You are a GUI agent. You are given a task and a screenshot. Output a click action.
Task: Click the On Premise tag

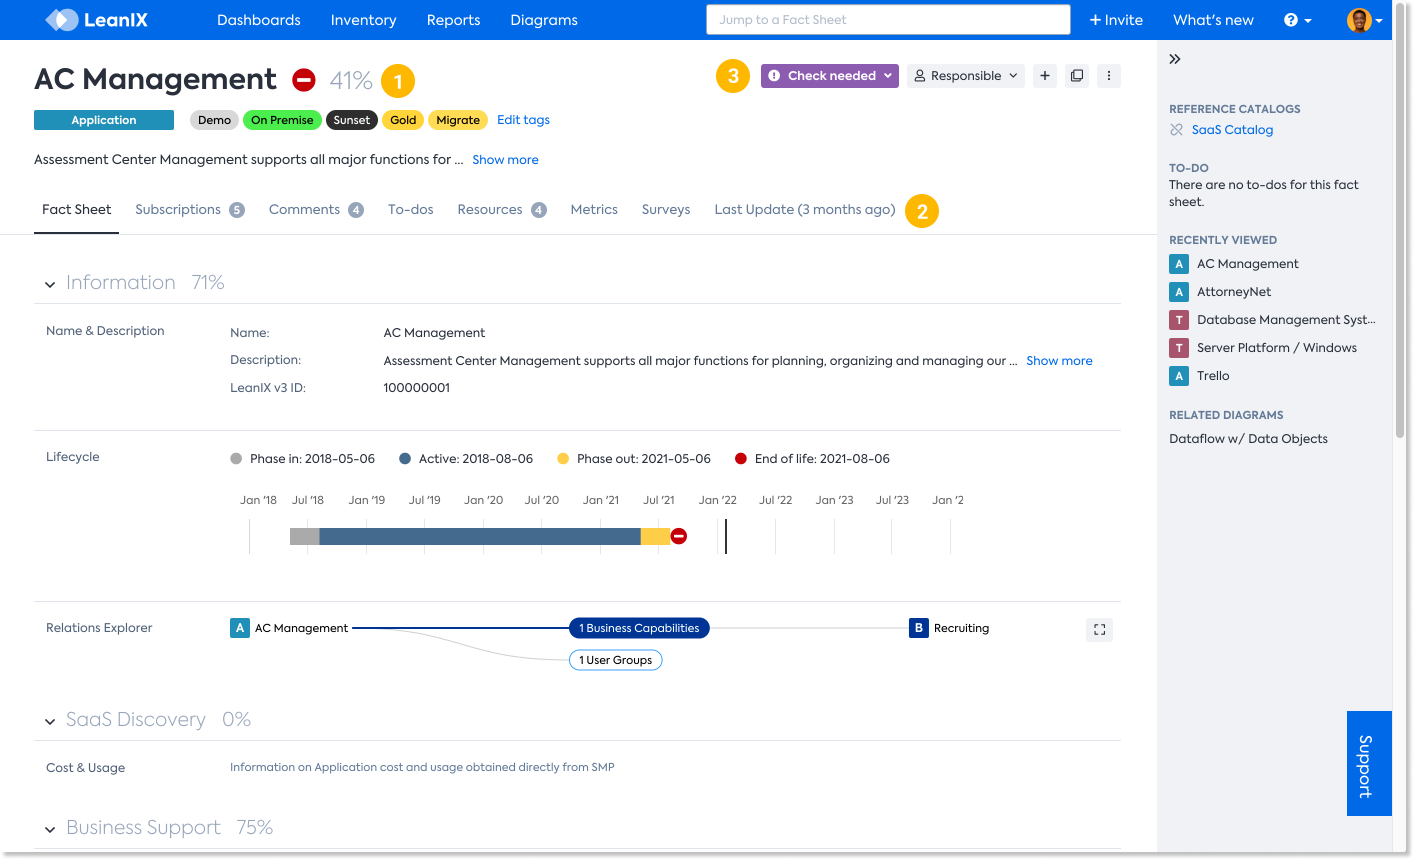point(282,120)
